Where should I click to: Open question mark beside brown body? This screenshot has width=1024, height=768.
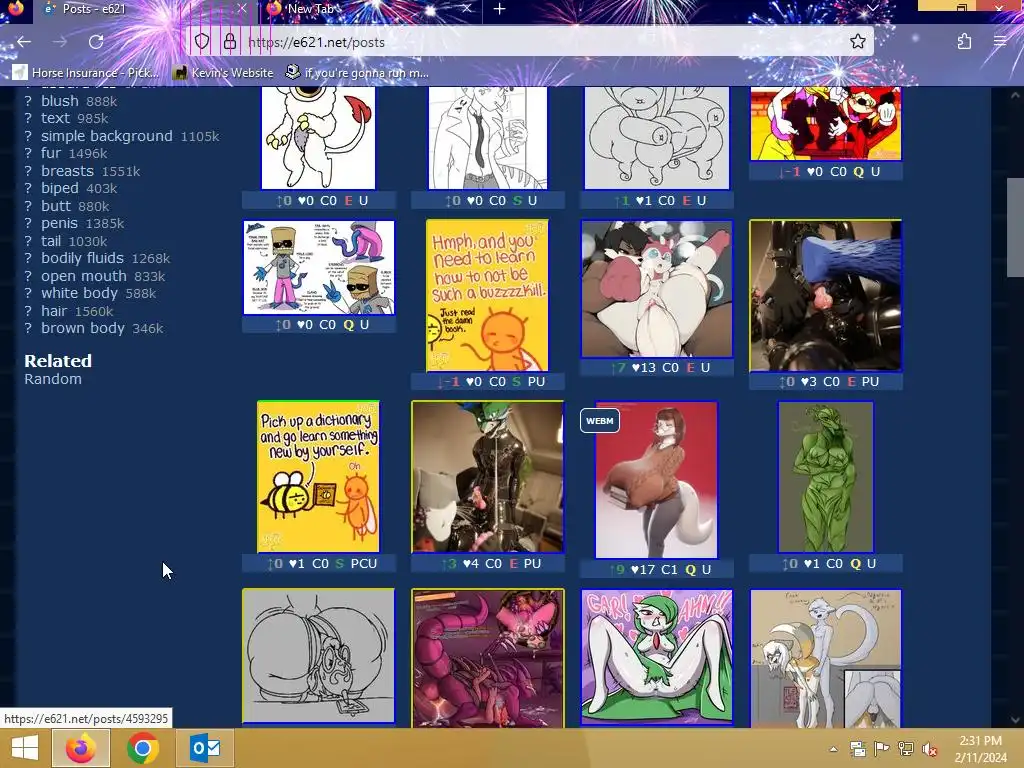[28, 328]
